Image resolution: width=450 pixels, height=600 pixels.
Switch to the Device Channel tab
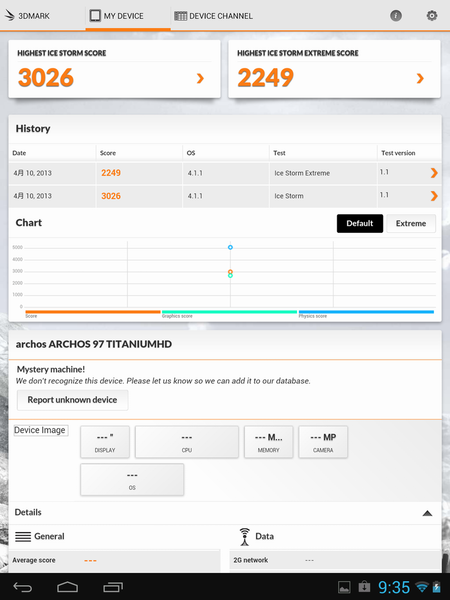click(213, 16)
